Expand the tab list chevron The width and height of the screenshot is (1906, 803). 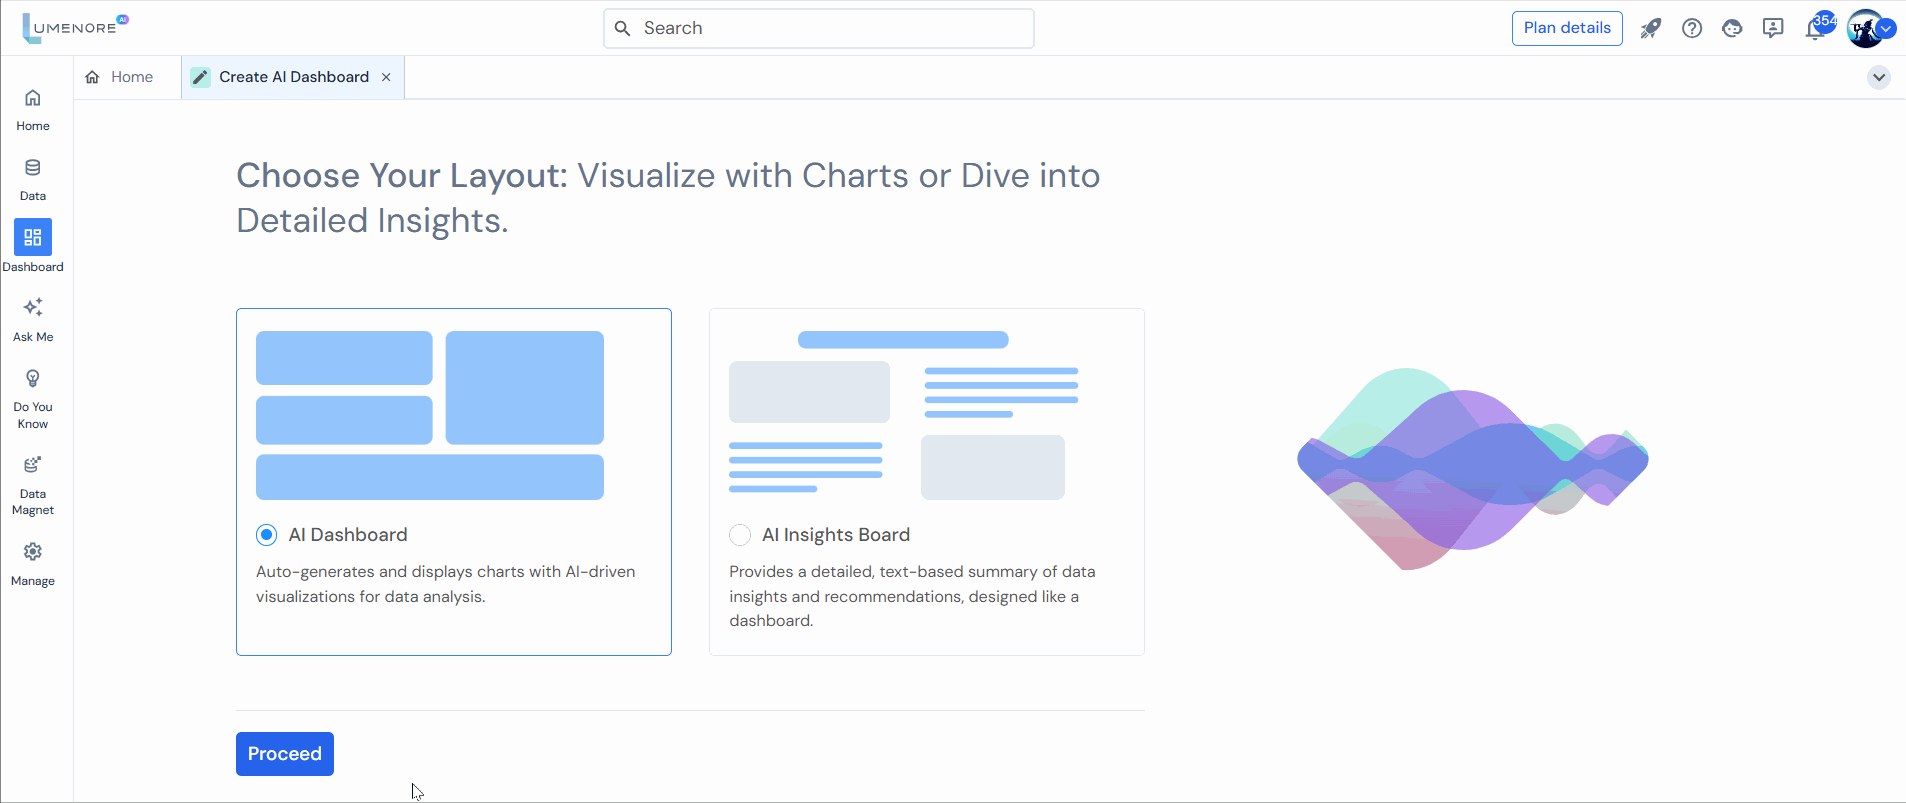pyautogui.click(x=1878, y=78)
